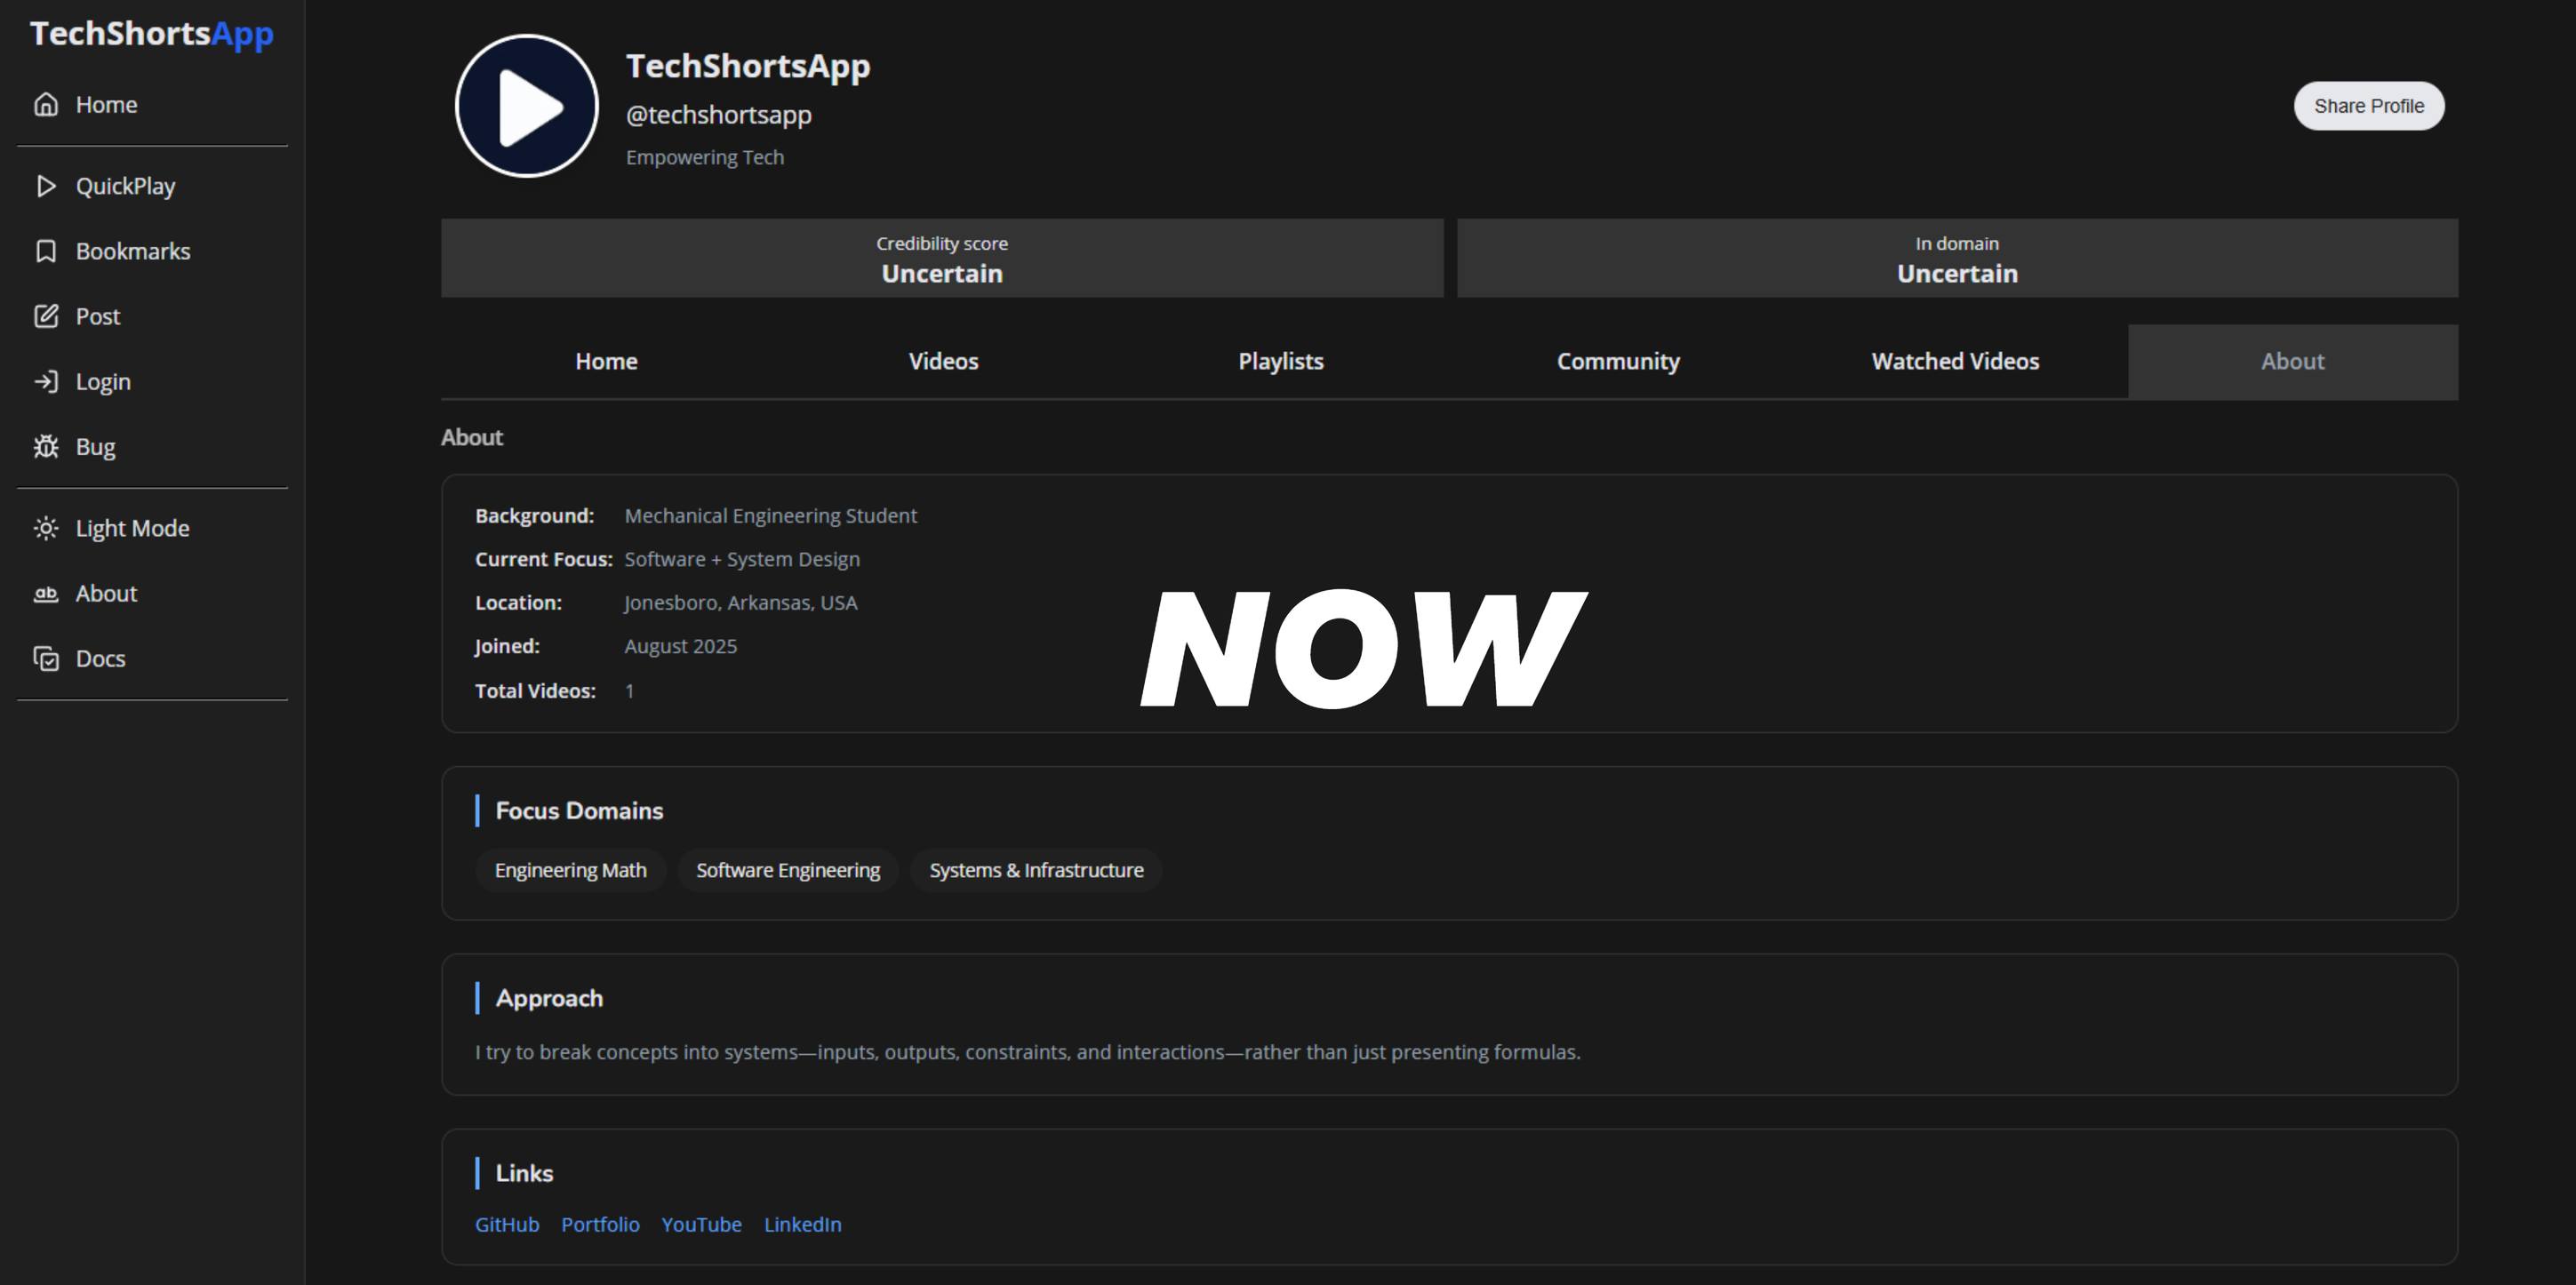This screenshot has height=1285, width=2576.
Task: Open QuickPlay via its play triangle icon
Action: (x=46, y=186)
